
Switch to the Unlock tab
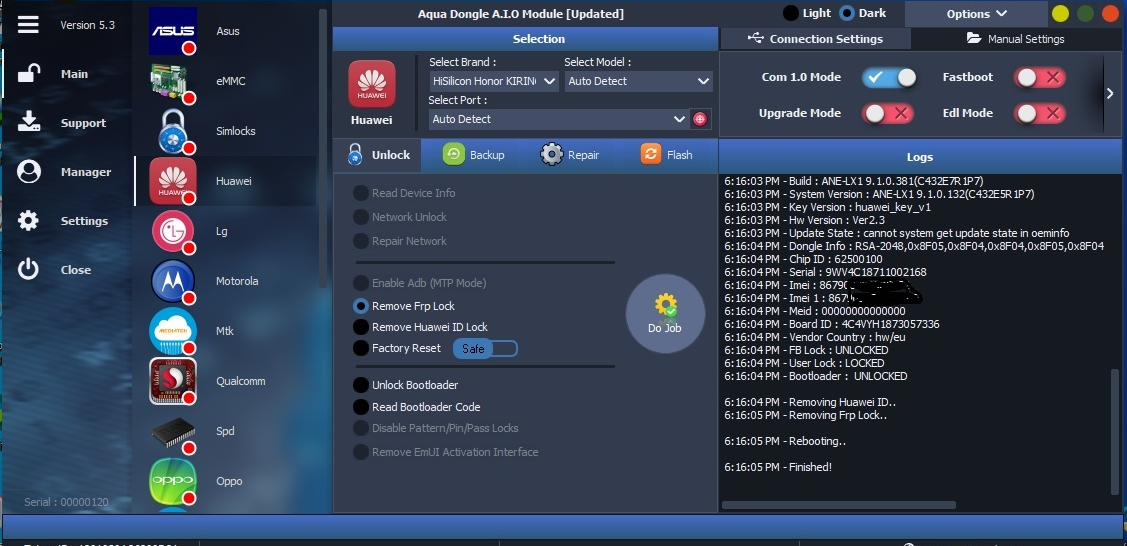coord(377,154)
